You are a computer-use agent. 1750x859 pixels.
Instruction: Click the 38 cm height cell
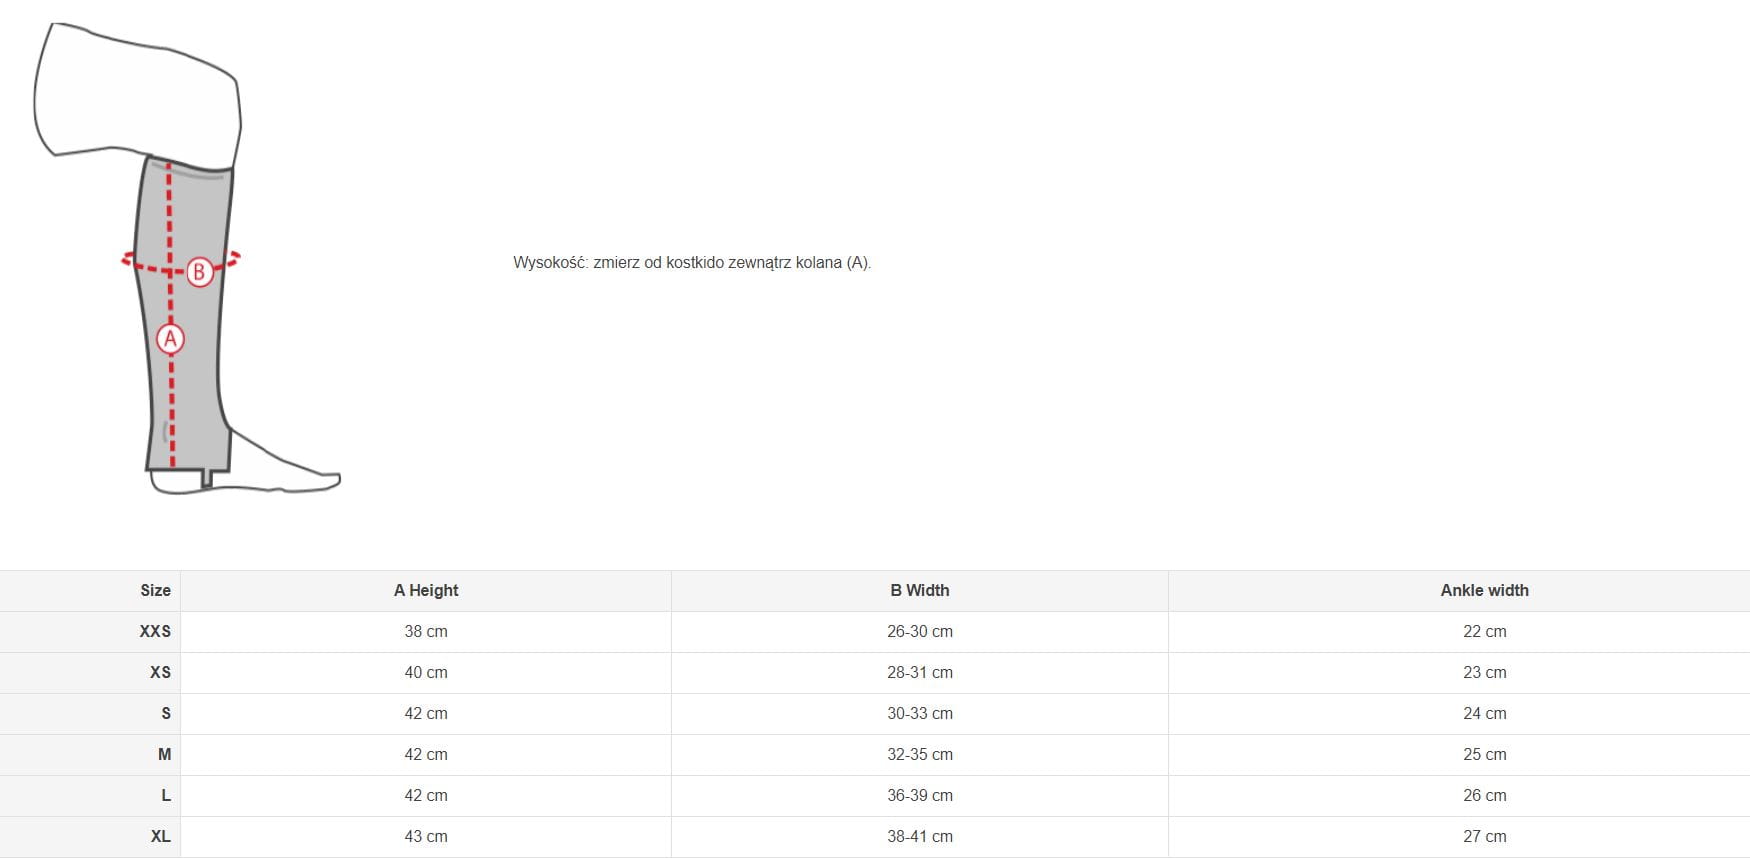426,632
